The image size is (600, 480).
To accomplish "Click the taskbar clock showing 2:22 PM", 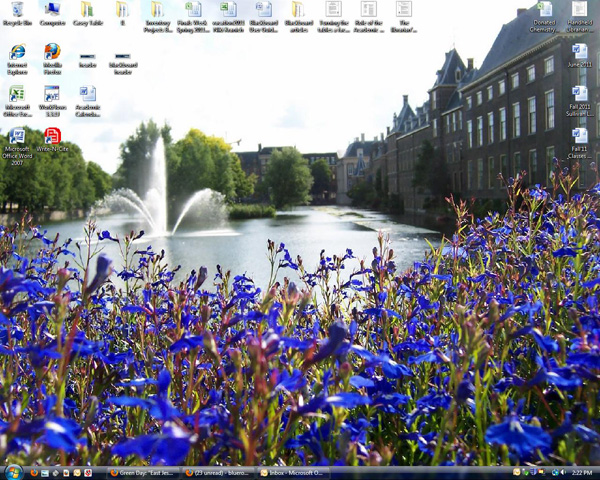I will pos(581,472).
